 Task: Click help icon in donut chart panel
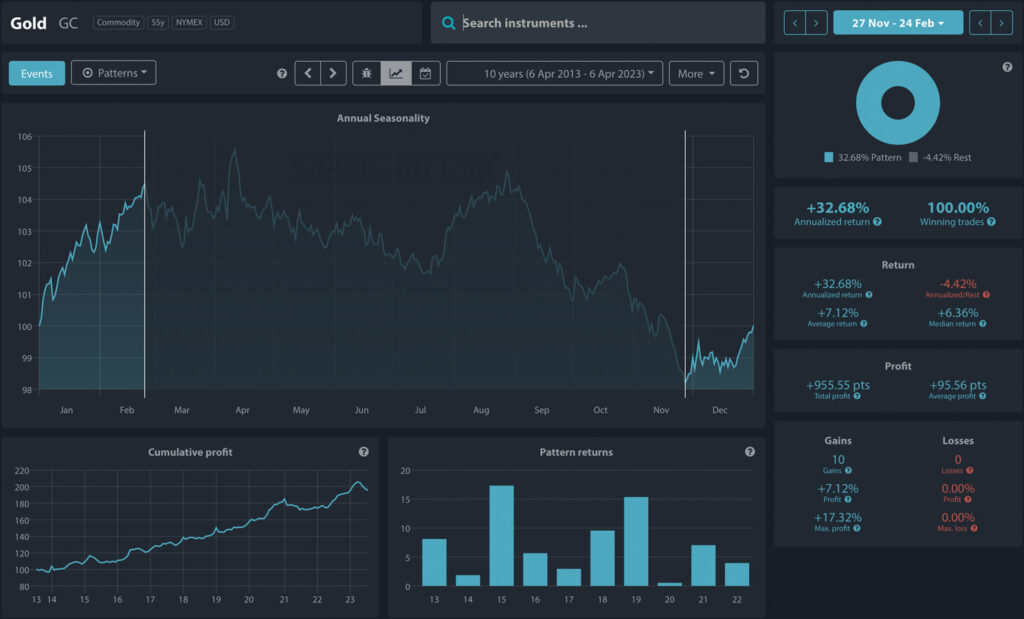1007,67
